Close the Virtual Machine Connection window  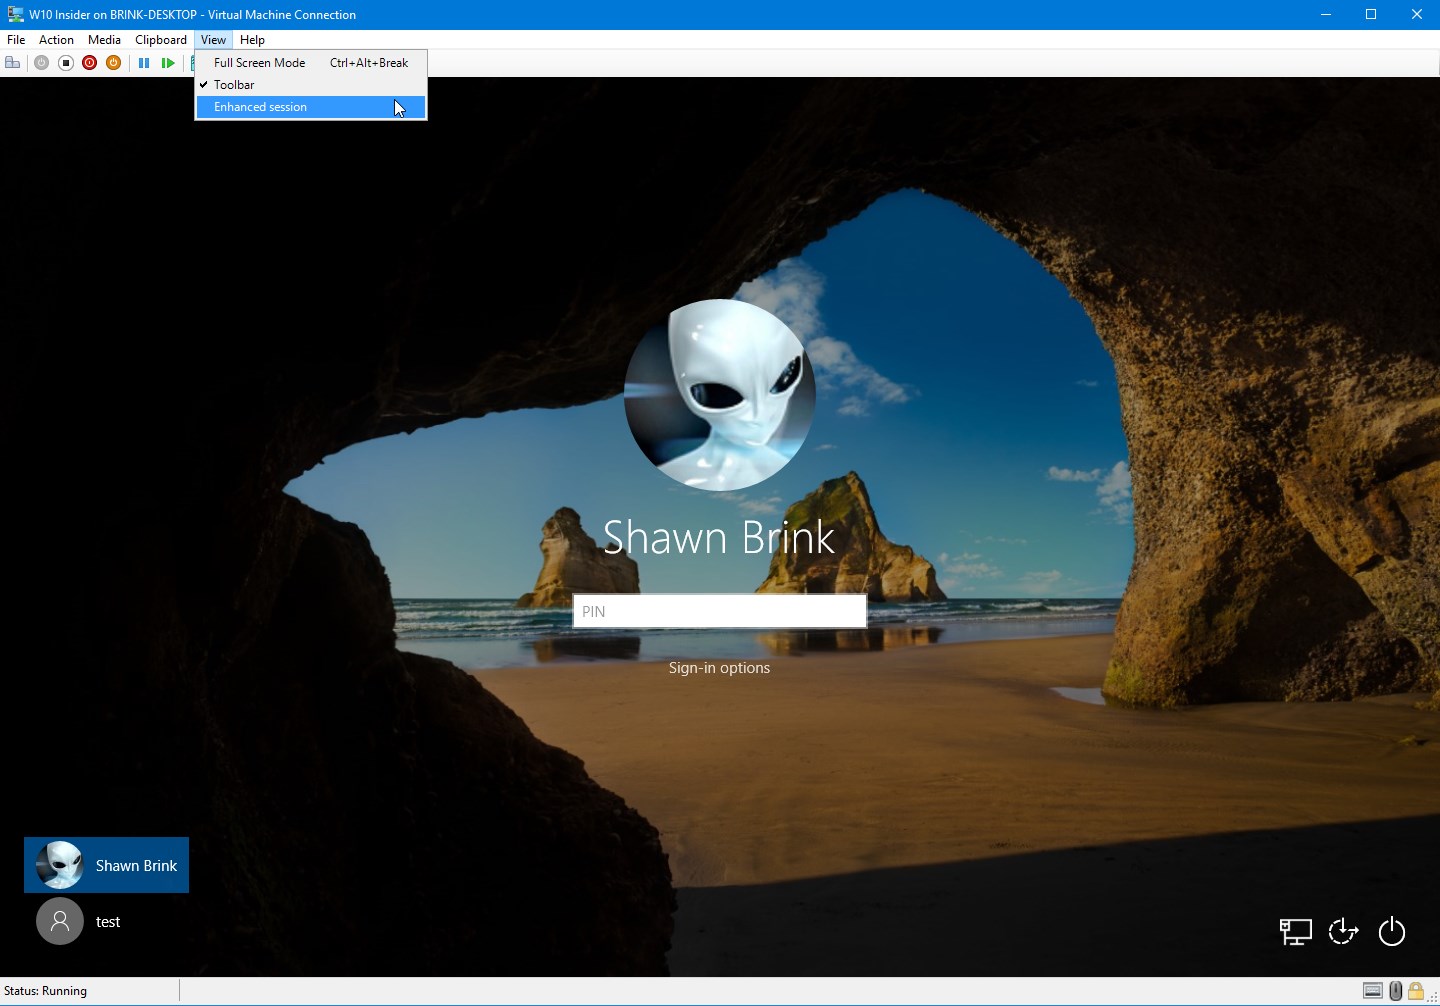click(x=1417, y=14)
